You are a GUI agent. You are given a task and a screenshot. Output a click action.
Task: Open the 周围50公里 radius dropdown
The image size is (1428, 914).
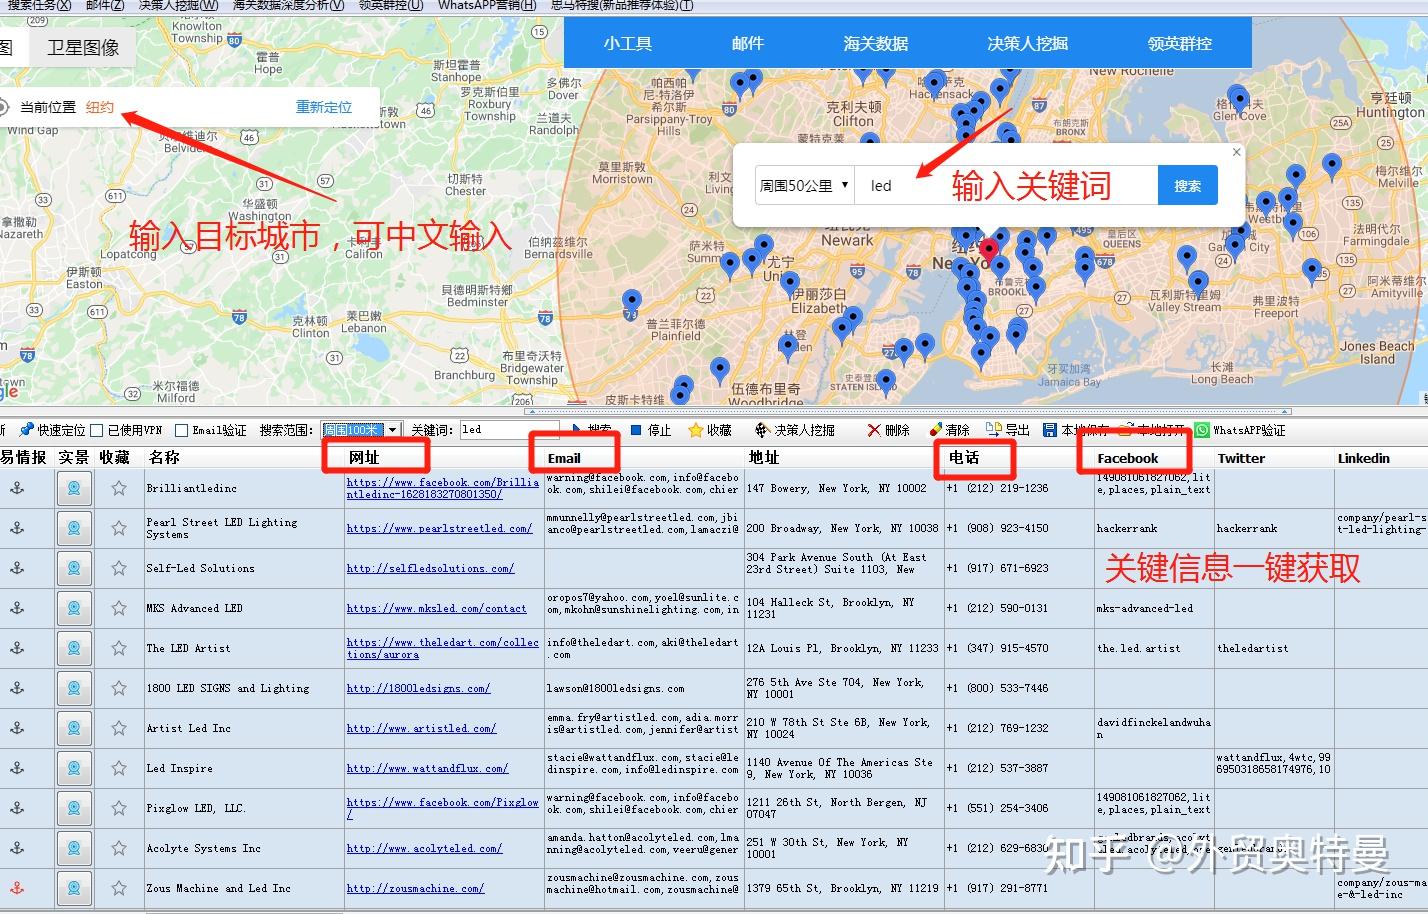(804, 185)
